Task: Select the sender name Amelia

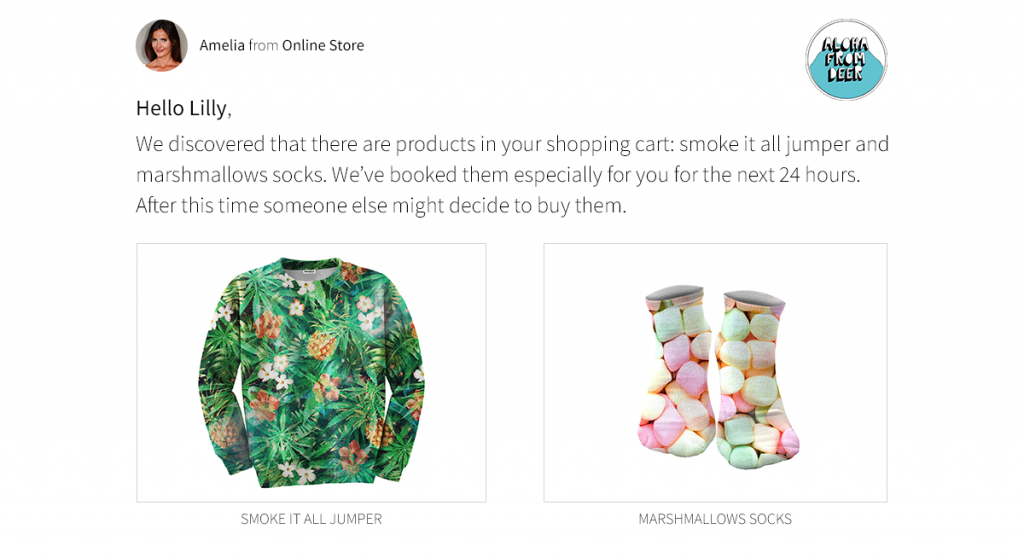Action: coord(222,45)
